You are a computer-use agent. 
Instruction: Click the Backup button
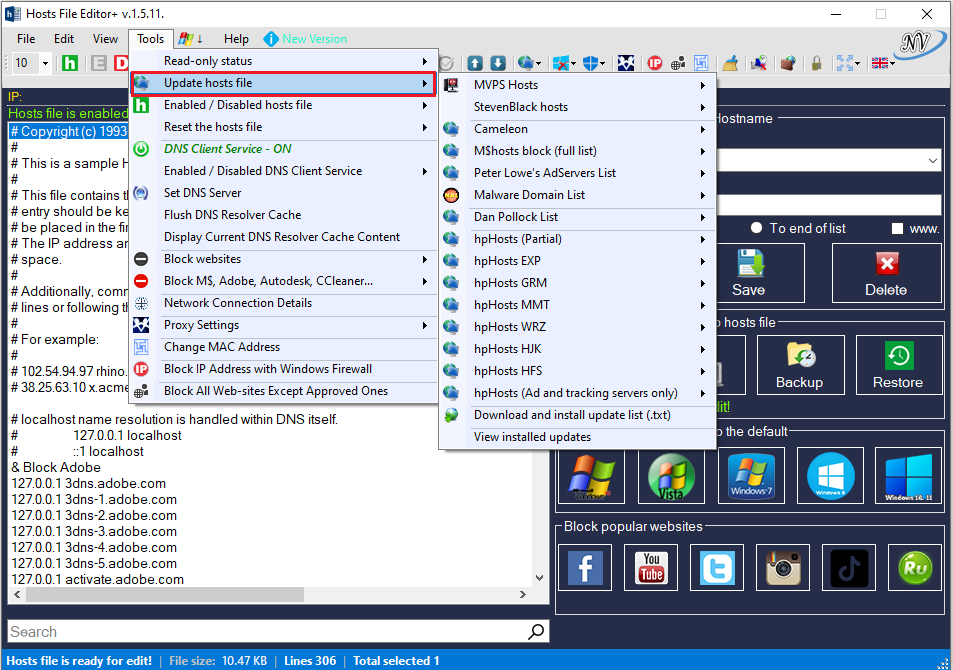pos(800,365)
